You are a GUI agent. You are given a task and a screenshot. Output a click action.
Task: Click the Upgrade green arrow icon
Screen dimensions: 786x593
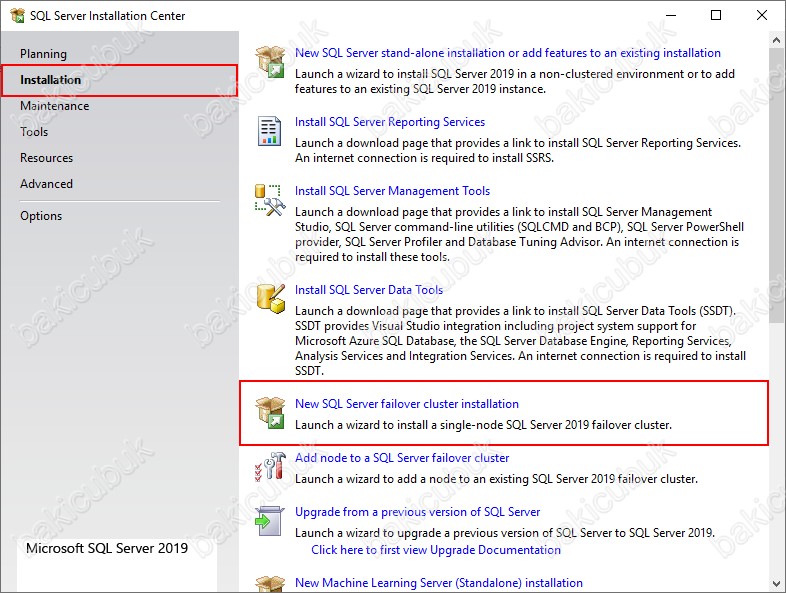click(x=269, y=521)
